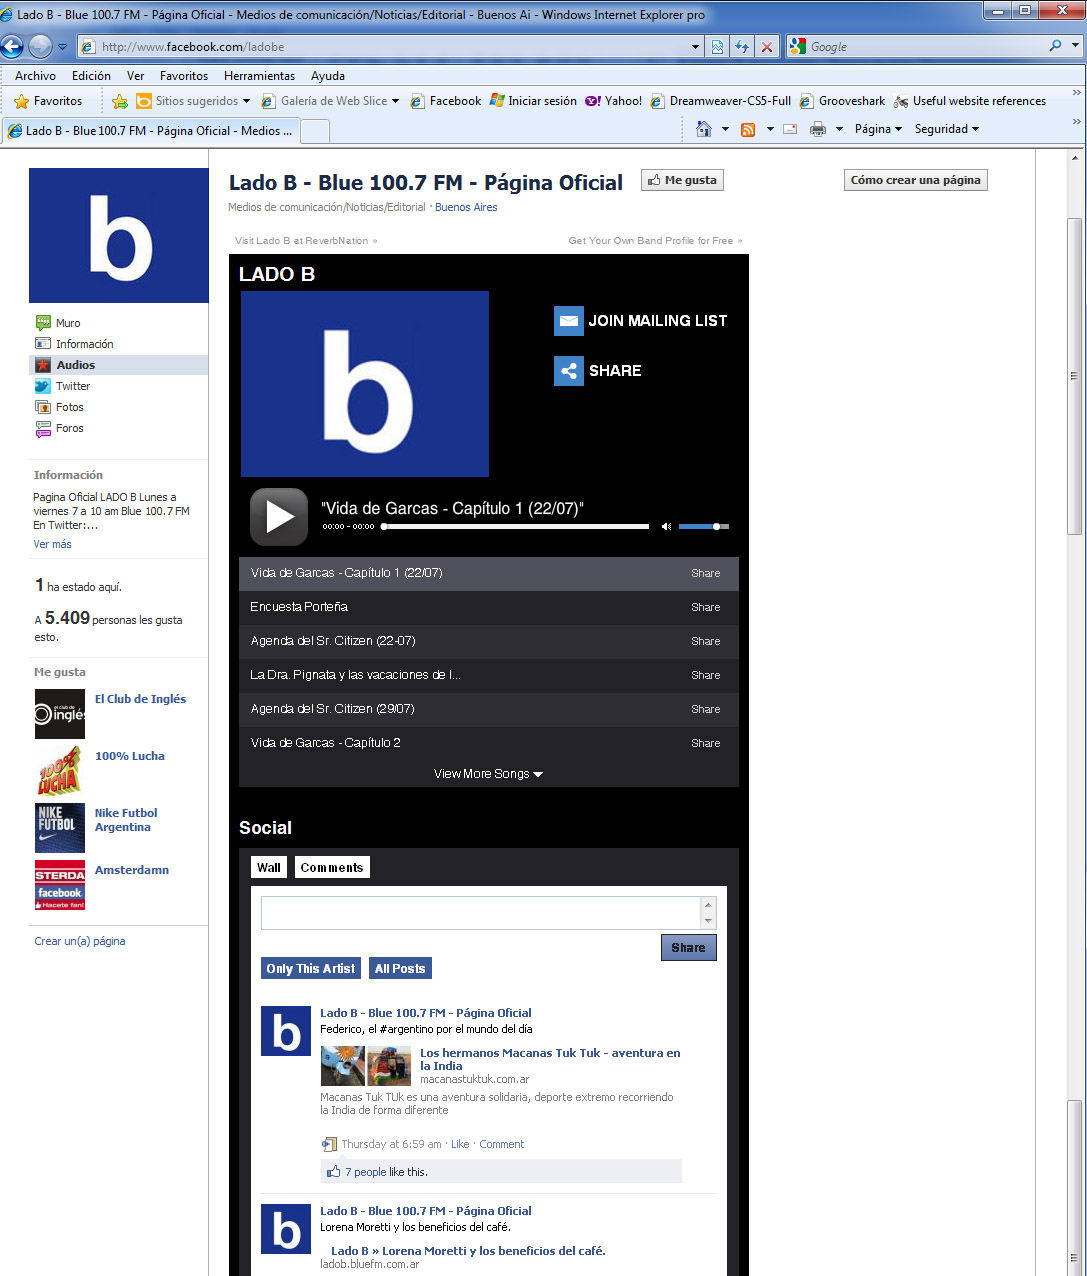Stop loading with the red X icon
Image resolution: width=1087 pixels, height=1276 pixels.
767,47
